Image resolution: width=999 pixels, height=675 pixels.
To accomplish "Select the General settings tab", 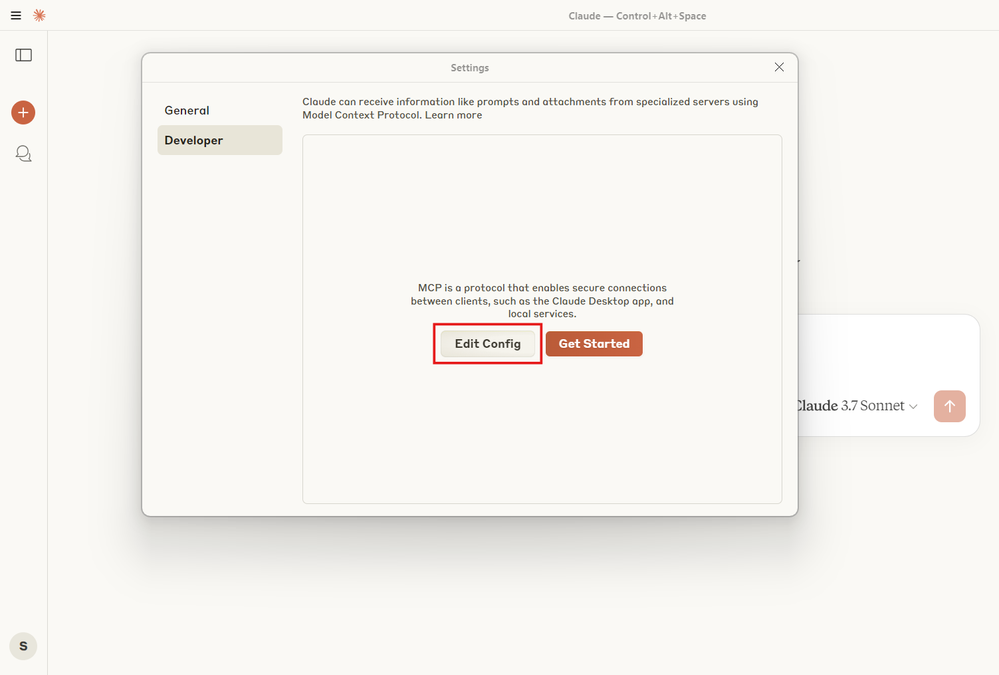I will (219, 110).
